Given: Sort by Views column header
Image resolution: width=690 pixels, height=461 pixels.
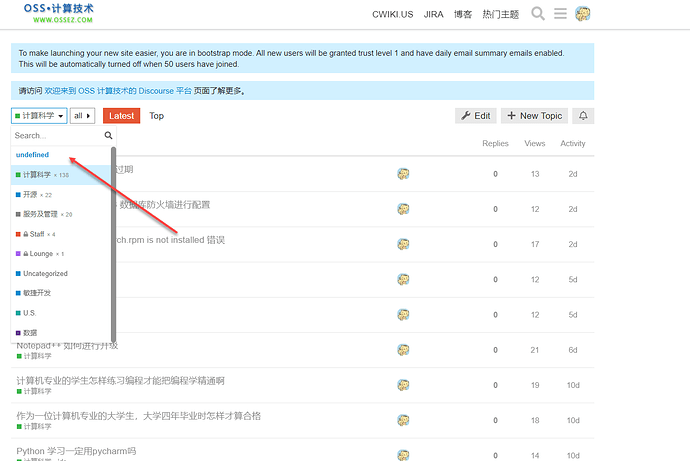Looking at the screenshot, I should [x=535, y=143].
